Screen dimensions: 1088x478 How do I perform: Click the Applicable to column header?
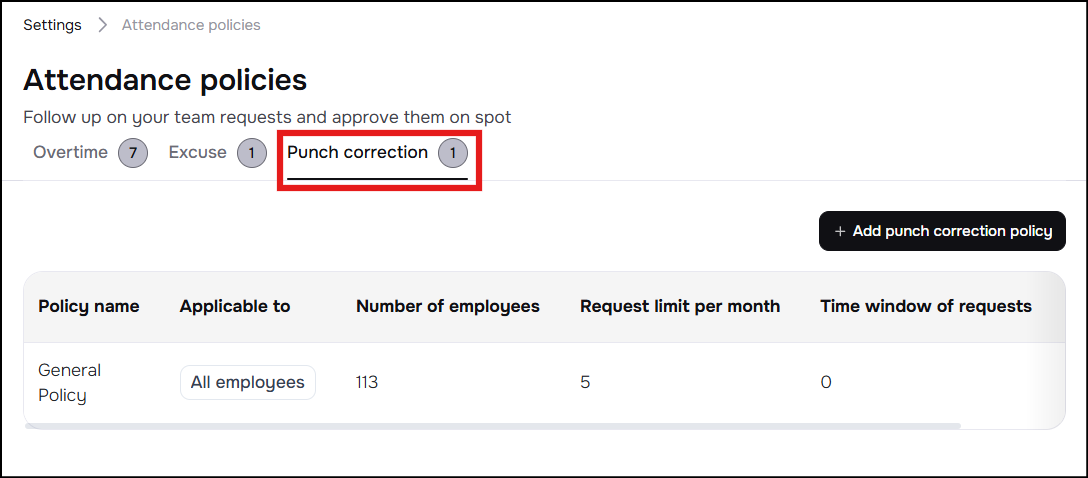pyautogui.click(x=235, y=306)
